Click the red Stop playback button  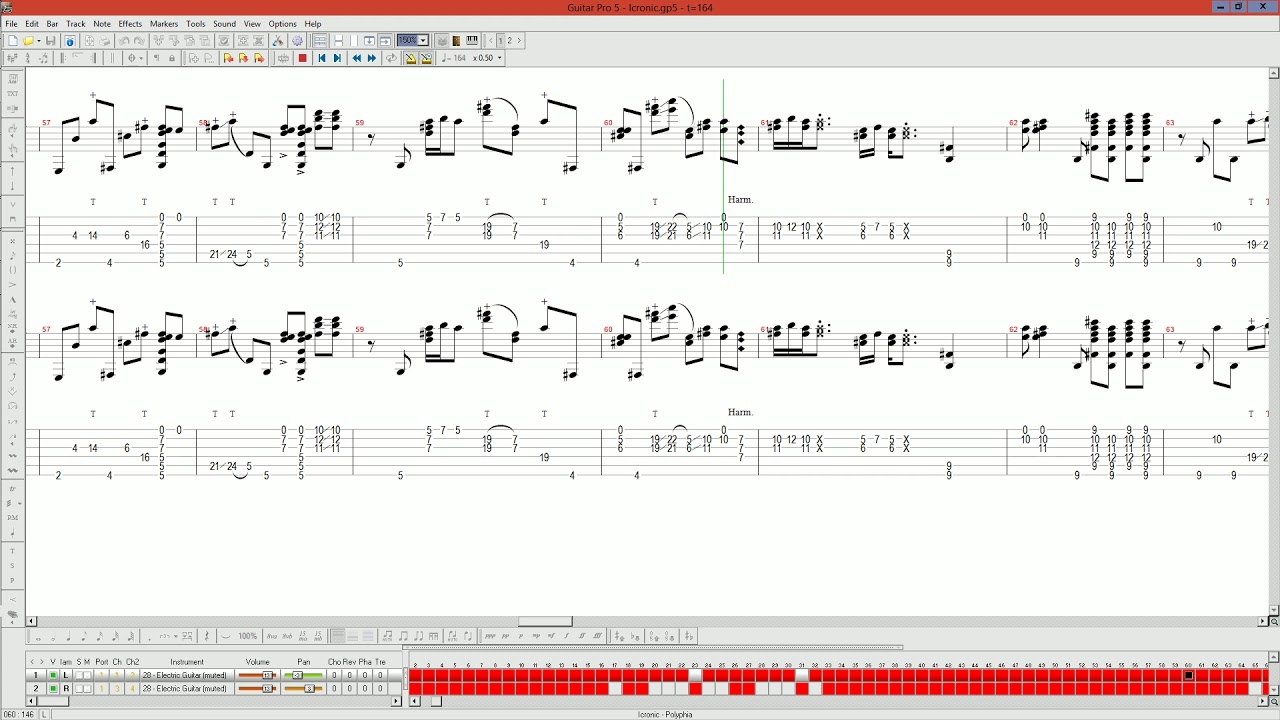pyautogui.click(x=302, y=58)
